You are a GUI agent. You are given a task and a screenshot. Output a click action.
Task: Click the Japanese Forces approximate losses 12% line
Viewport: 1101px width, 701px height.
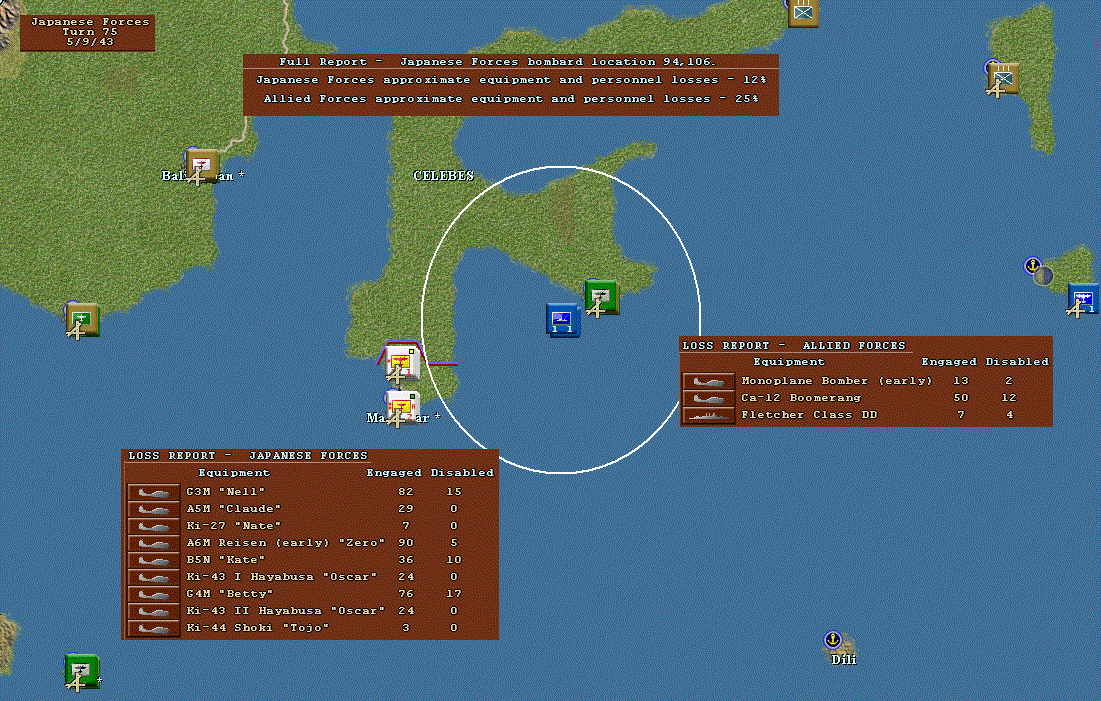point(511,80)
